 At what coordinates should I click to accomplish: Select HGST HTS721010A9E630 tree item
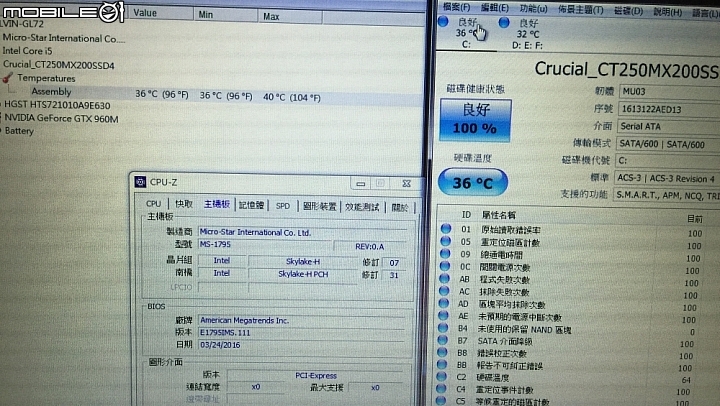(57, 105)
